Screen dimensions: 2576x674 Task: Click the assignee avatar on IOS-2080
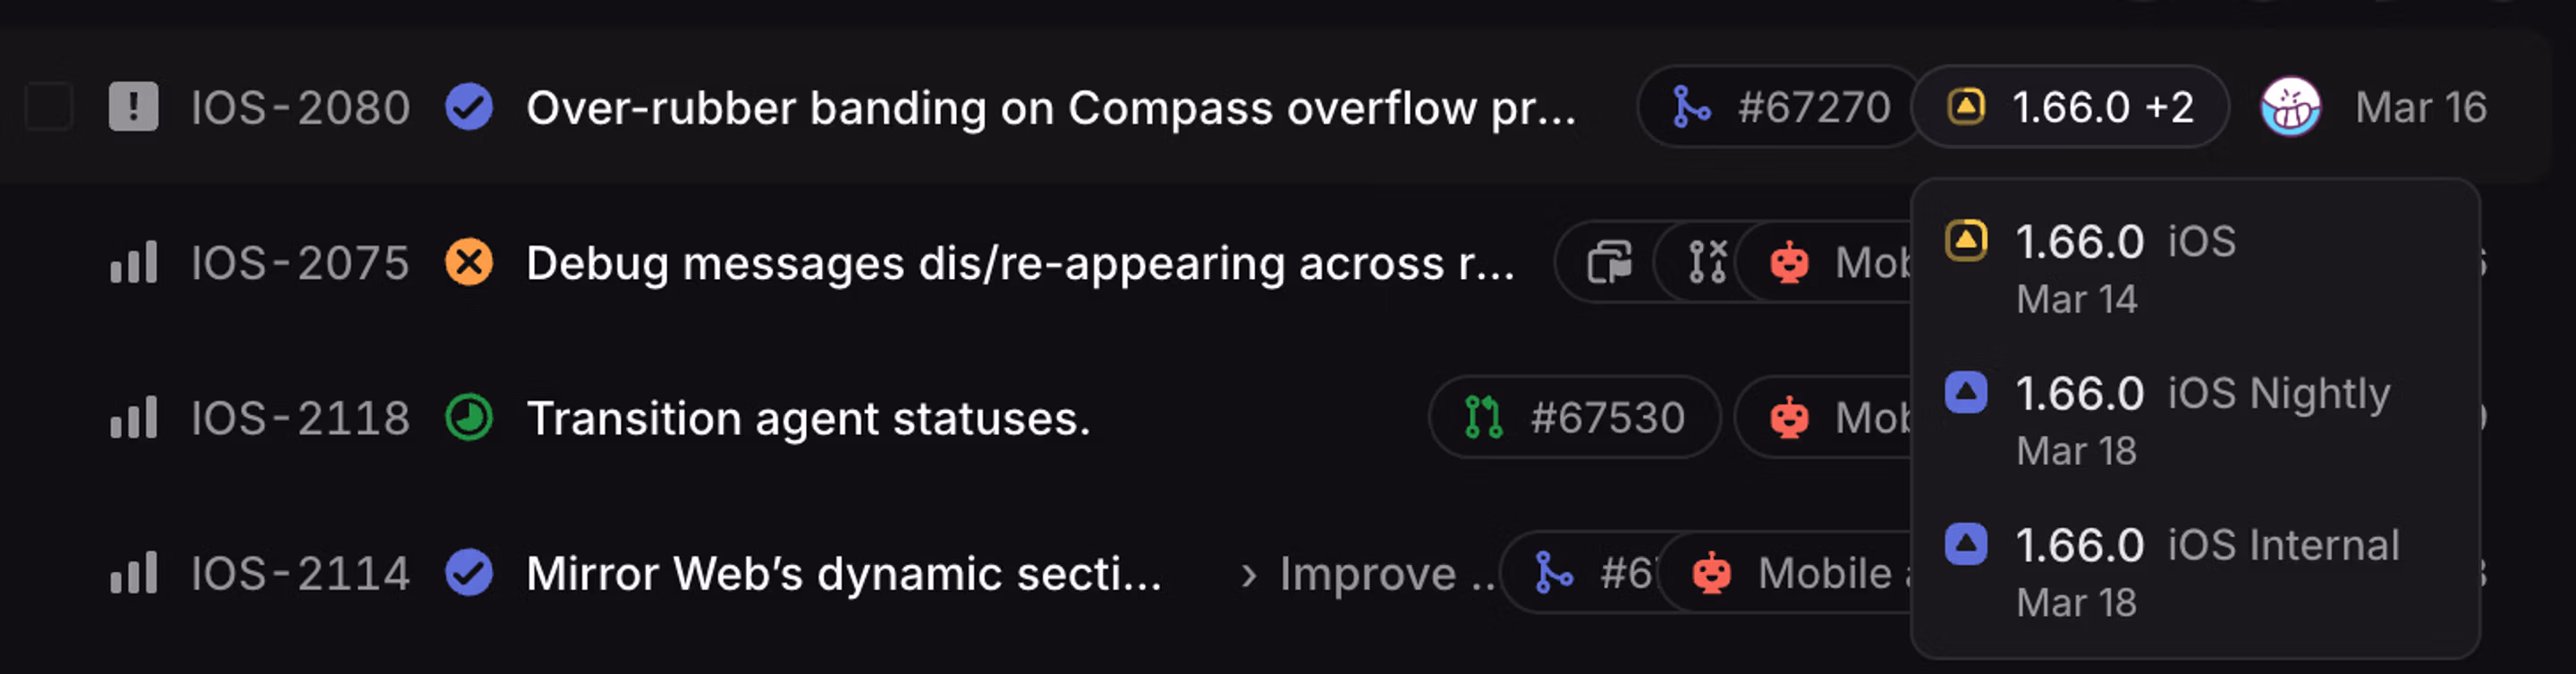(x=2290, y=107)
